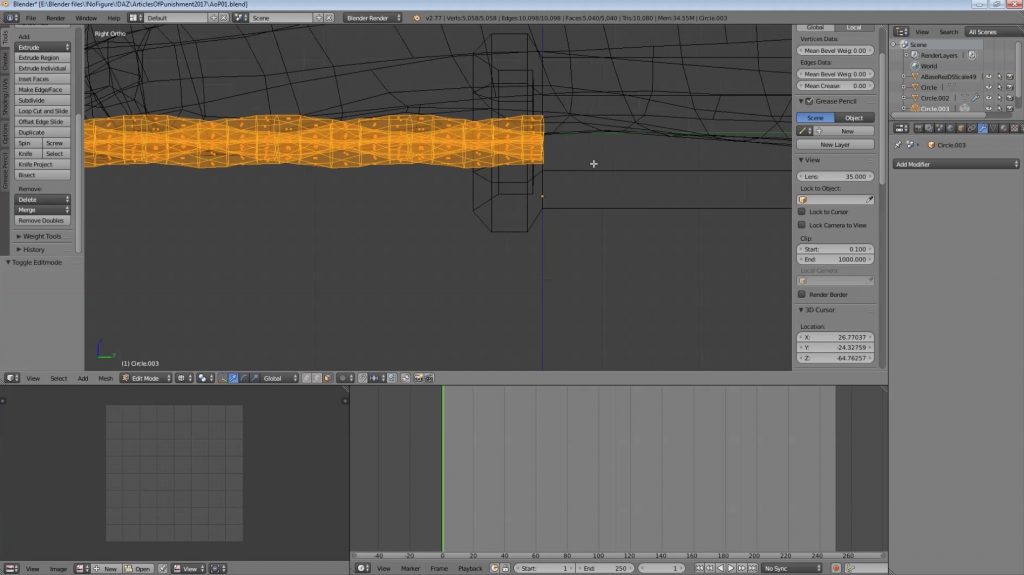Click the Remove Doubles button
The image size is (1024, 575).
tap(42, 220)
